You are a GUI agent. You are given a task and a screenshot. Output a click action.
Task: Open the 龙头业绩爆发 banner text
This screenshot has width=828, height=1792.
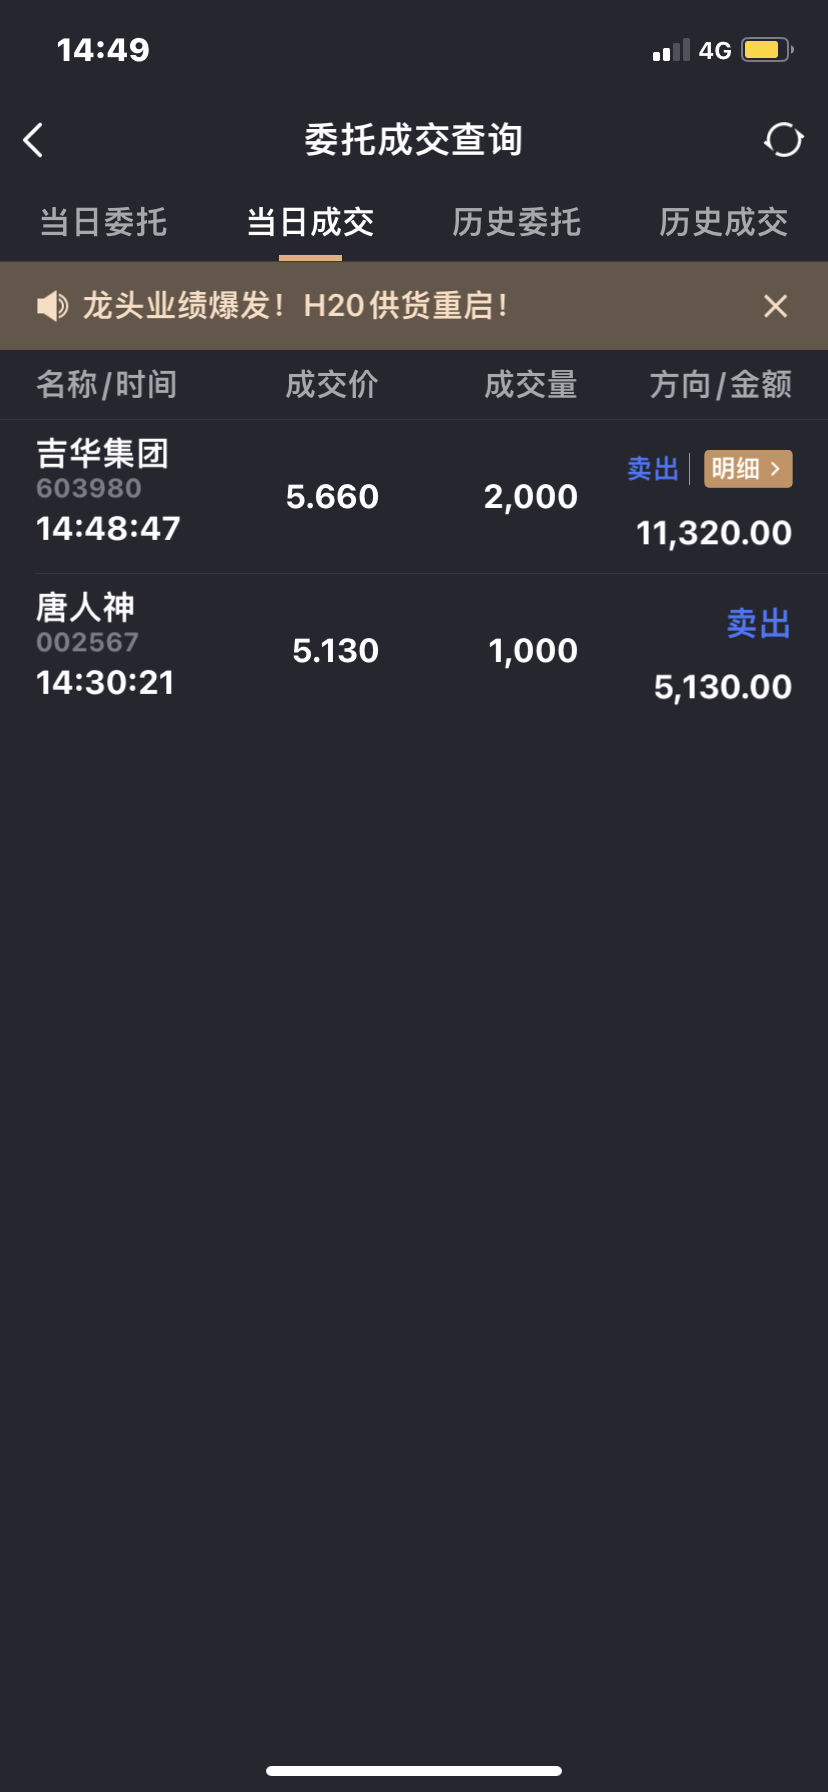[x=295, y=306]
